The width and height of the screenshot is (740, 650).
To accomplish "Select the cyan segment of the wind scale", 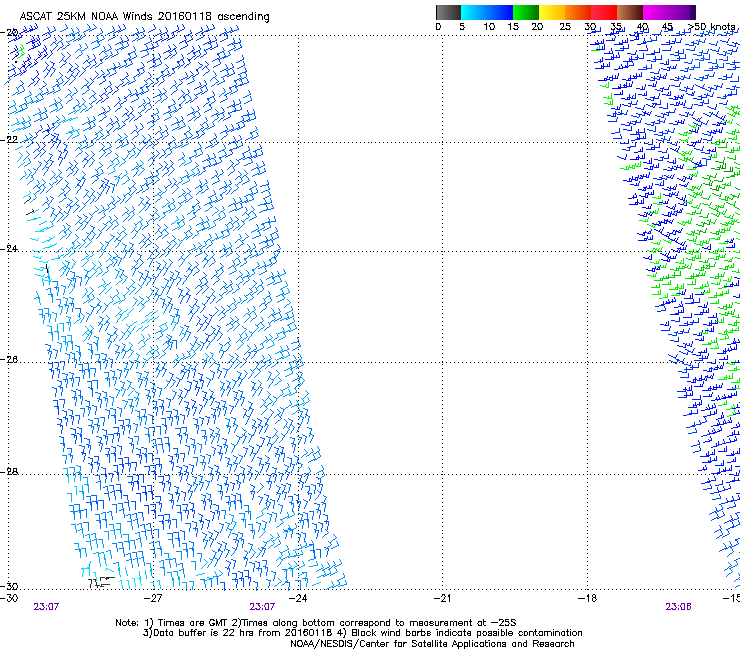I will tap(474, 12).
